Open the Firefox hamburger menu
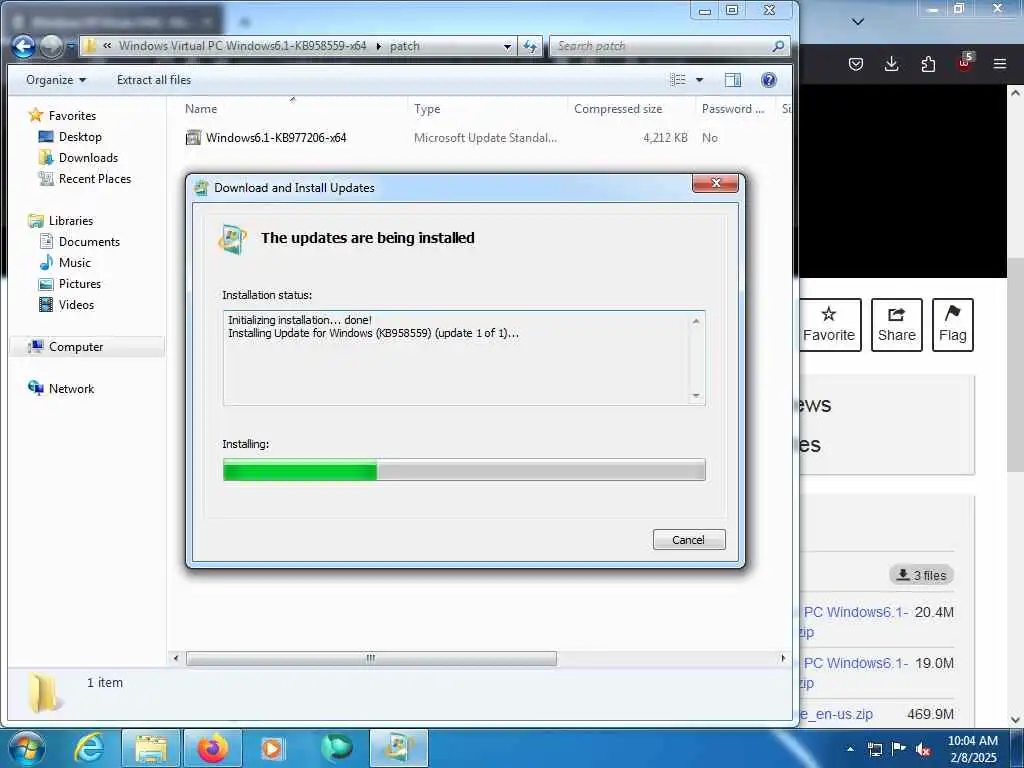The width and height of the screenshot is (1024, 768). coord(1000,64)
